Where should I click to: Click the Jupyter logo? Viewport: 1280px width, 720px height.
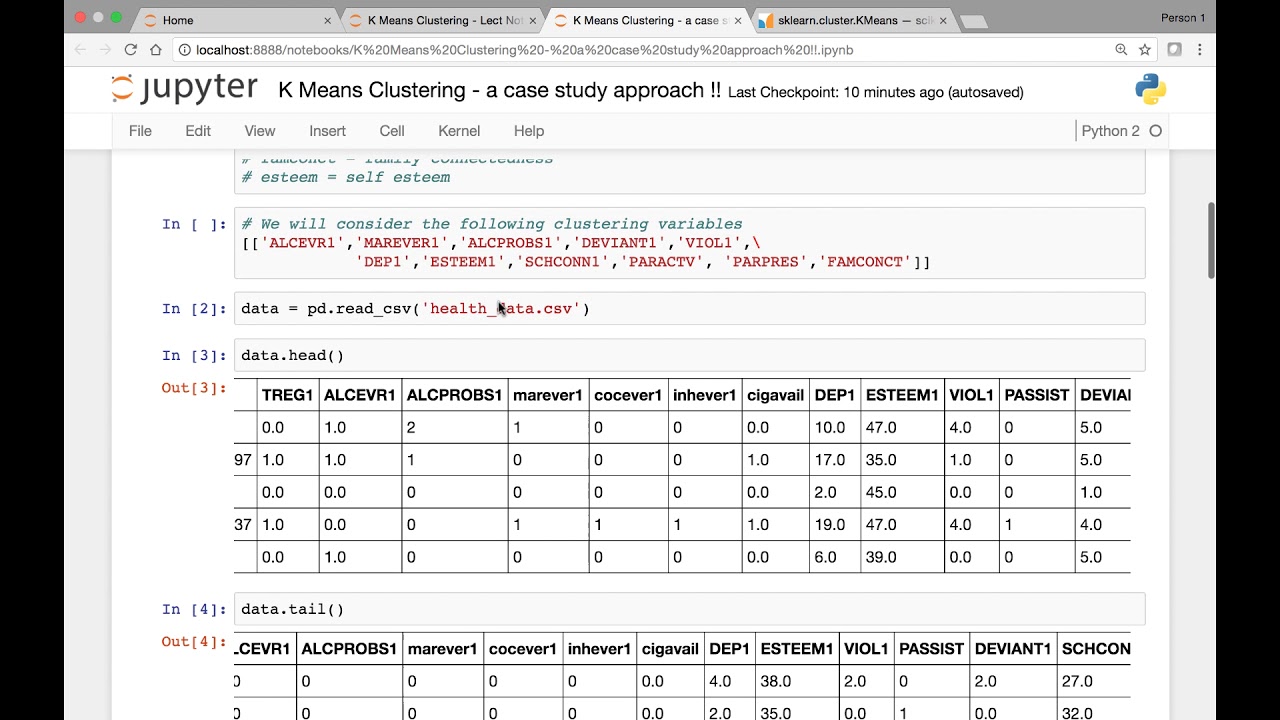184,89
